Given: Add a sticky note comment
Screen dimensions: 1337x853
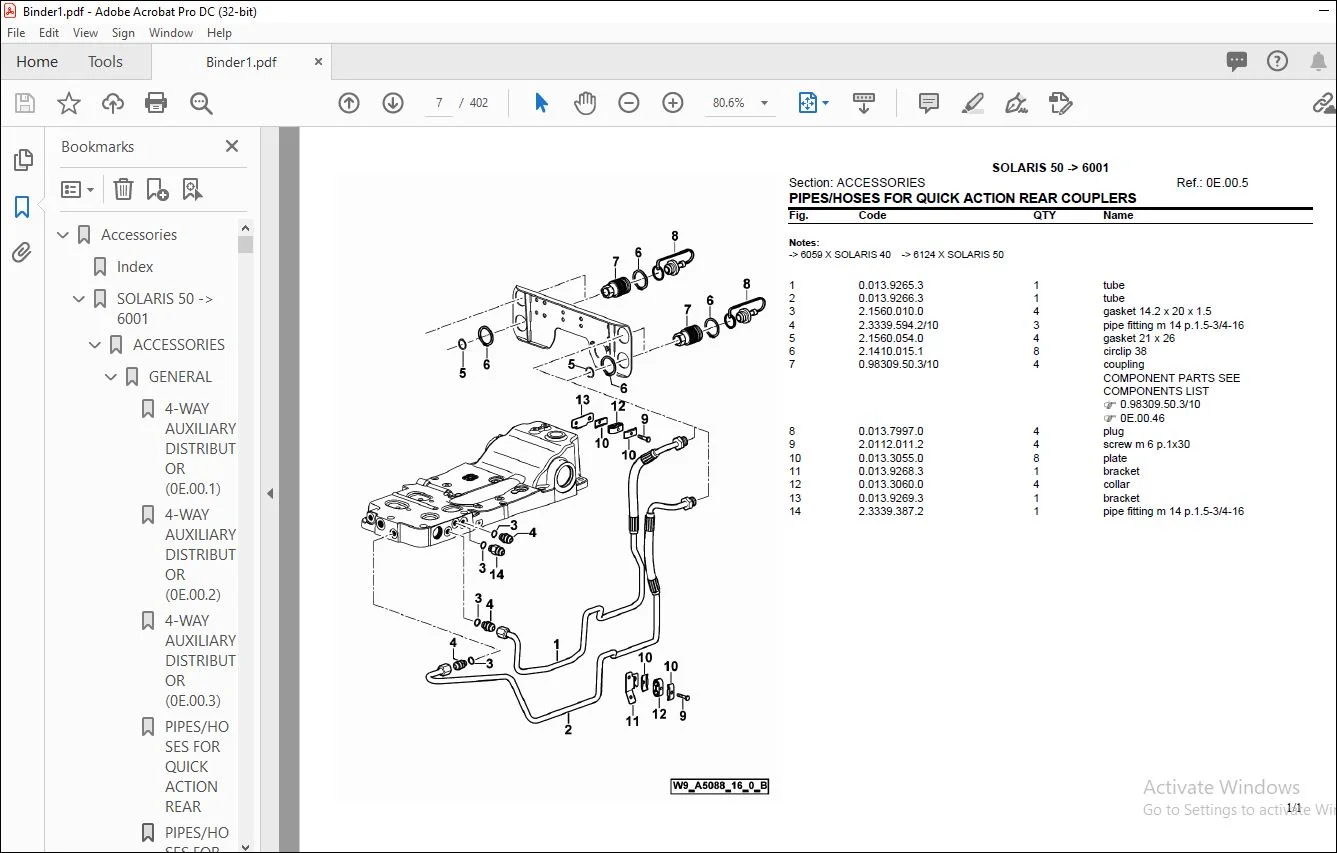Looking at the screenshot, I should point(929,103).
